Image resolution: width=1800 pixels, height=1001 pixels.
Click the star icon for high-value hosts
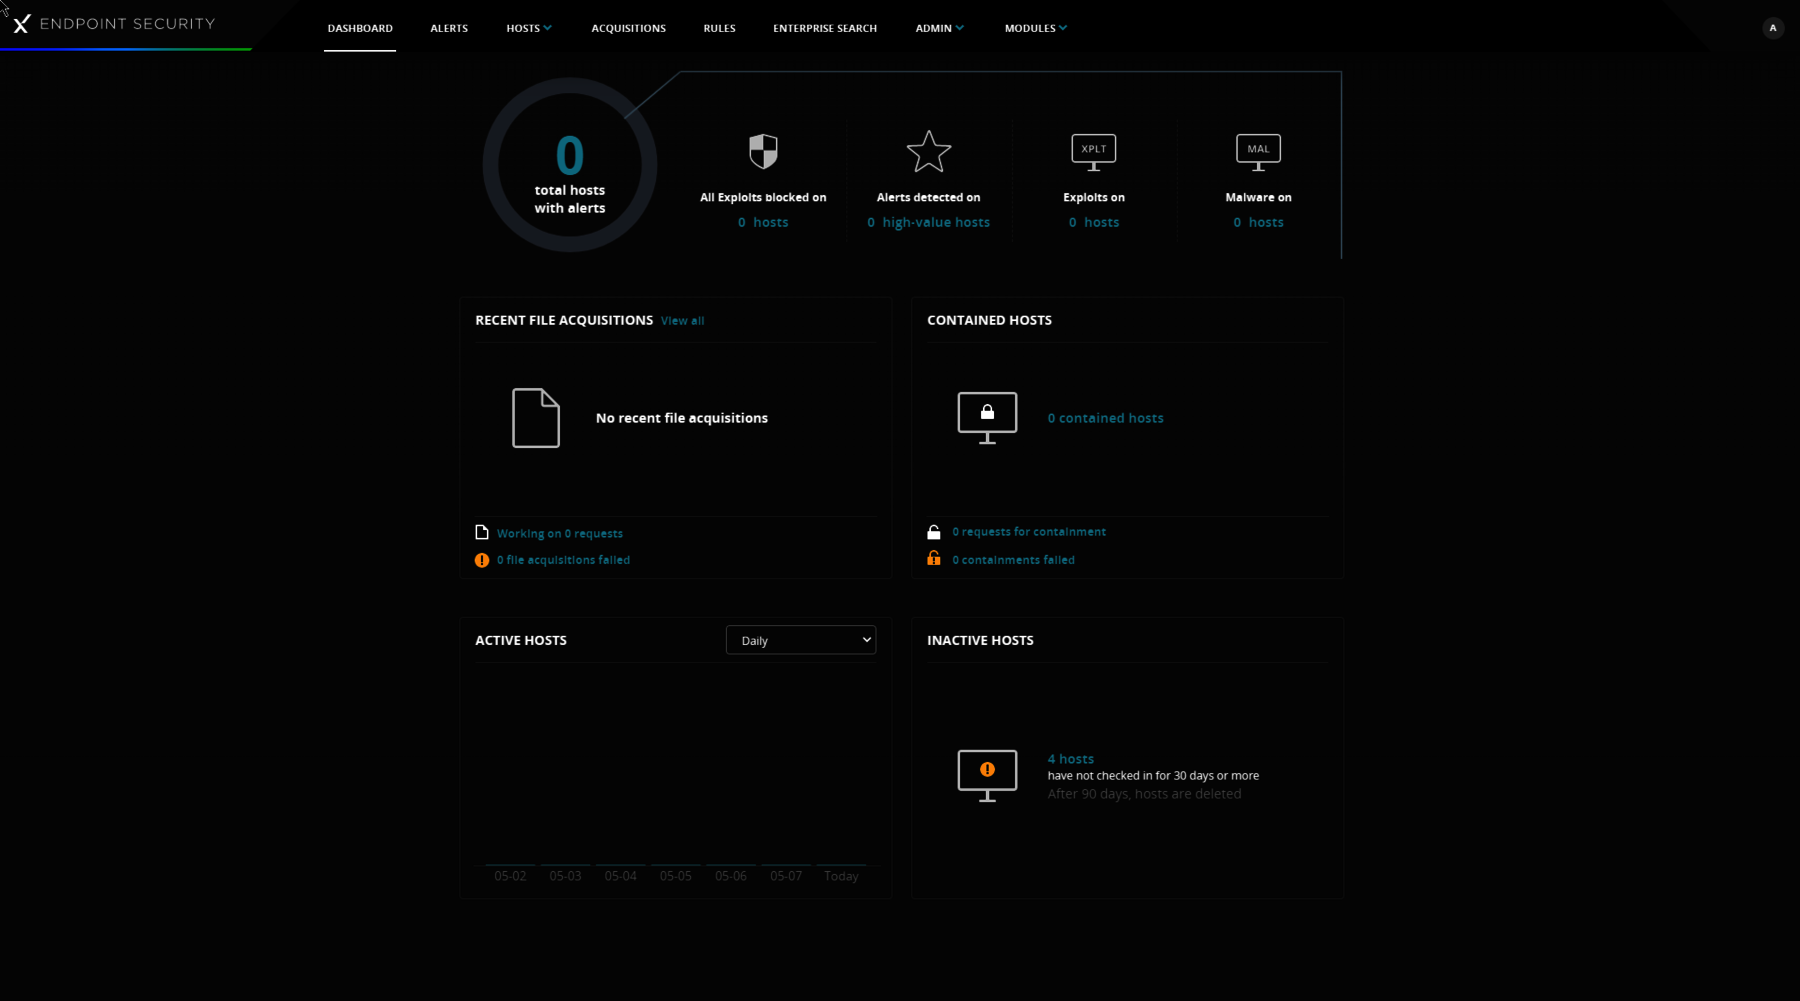(x=928, y=152)
